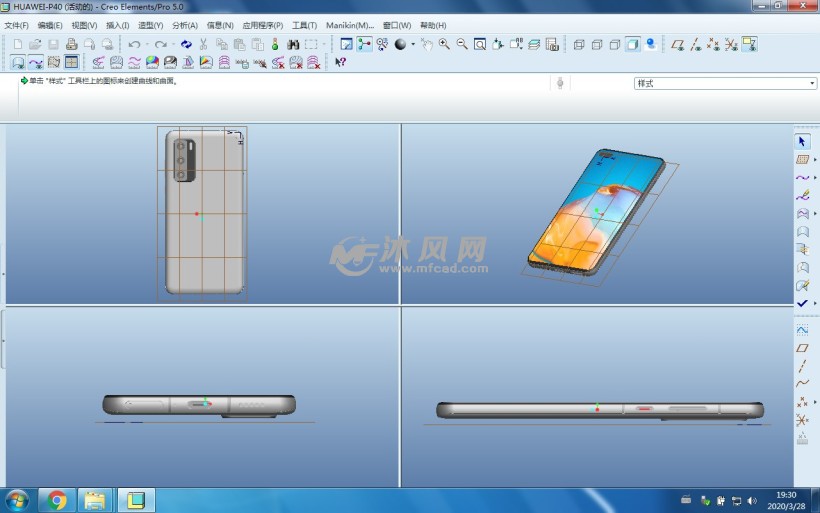Click the Repaint screen icon
Image resolution: width=820 pixels, height=513 pixels.
point(346,44)
